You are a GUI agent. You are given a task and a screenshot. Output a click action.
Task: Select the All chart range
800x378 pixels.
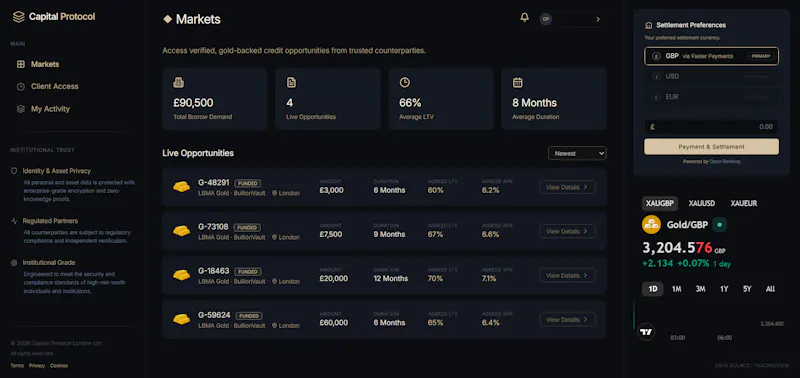[x=770, y=289]
